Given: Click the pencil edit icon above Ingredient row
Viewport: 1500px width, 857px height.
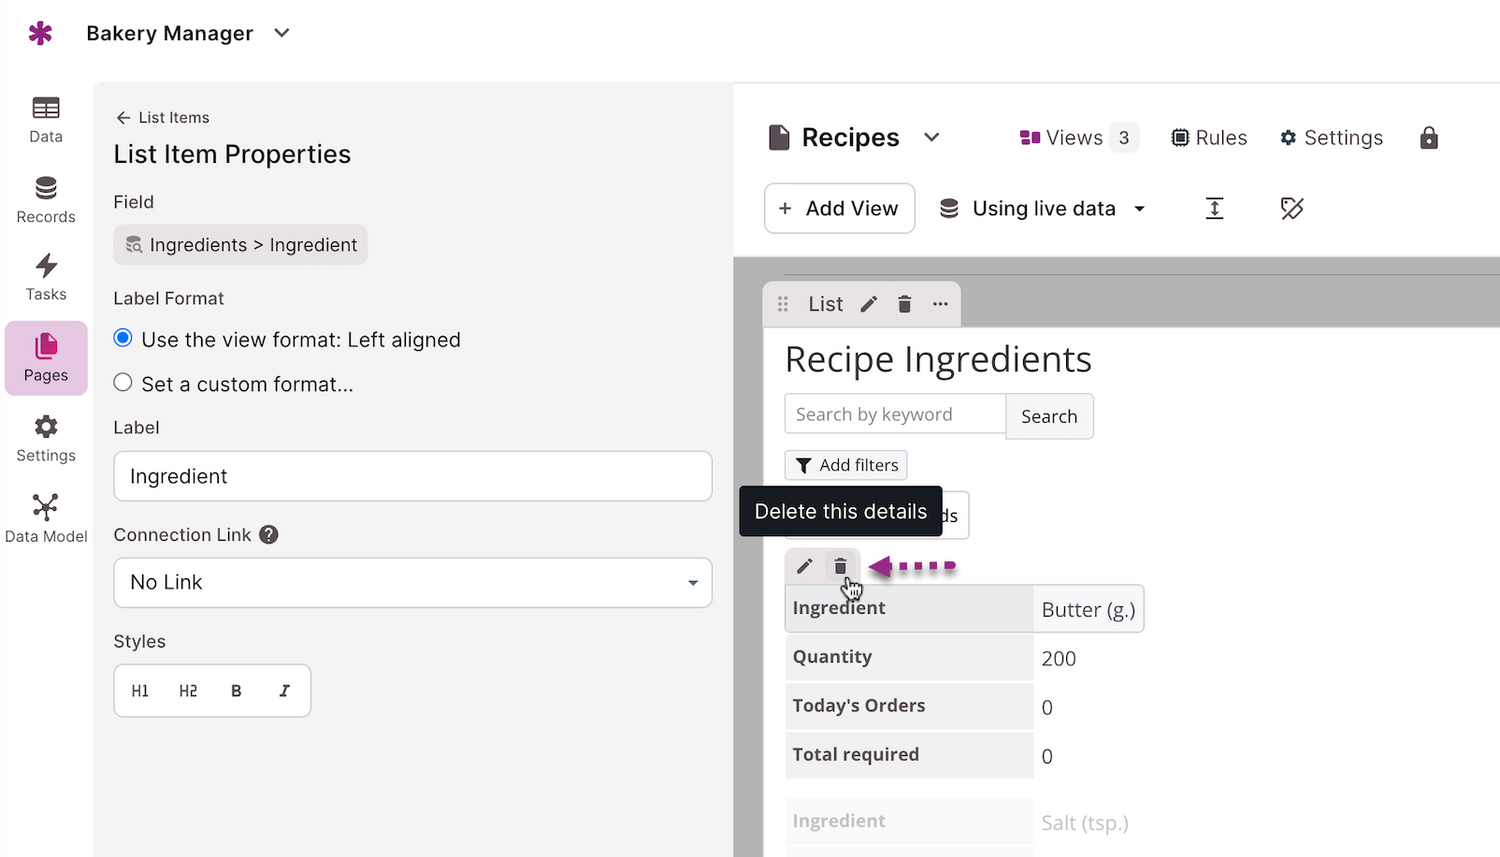Looking at the screenshot, I should coord(804,567).
